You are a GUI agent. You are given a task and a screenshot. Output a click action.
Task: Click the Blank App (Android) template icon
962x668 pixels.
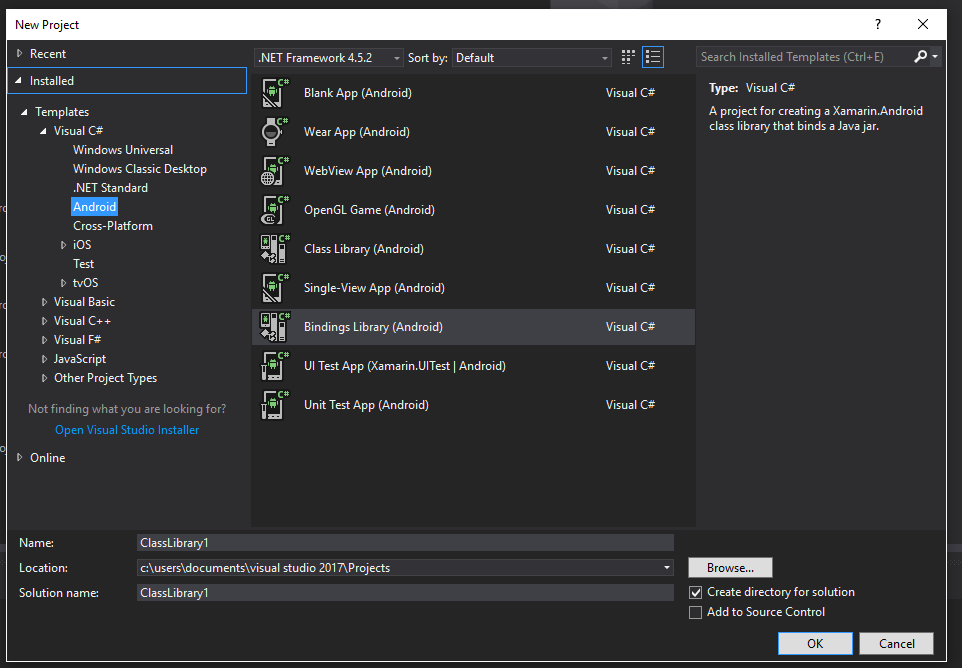[274, 93]
